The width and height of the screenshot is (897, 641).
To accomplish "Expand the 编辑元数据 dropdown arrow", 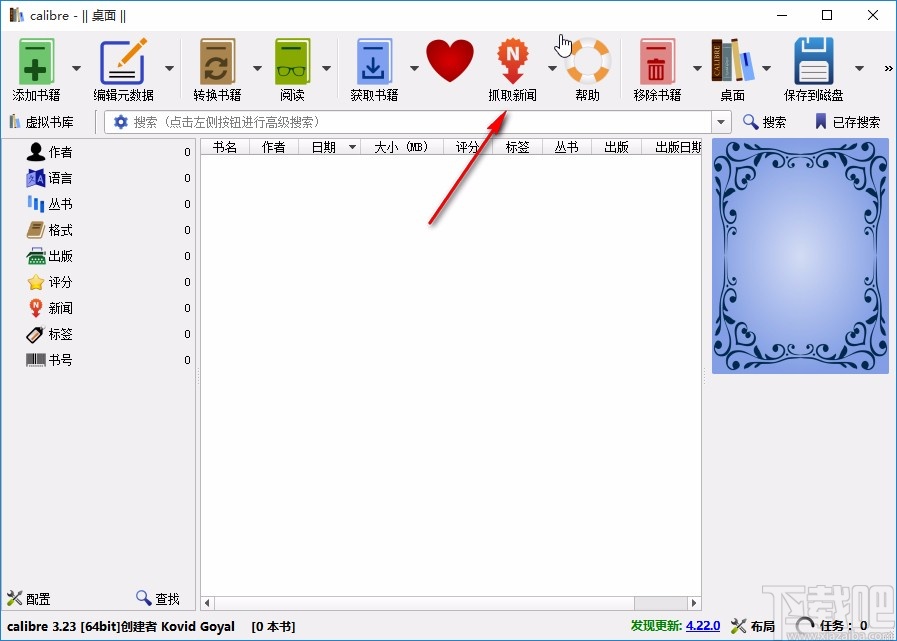I will coord(169,68).
